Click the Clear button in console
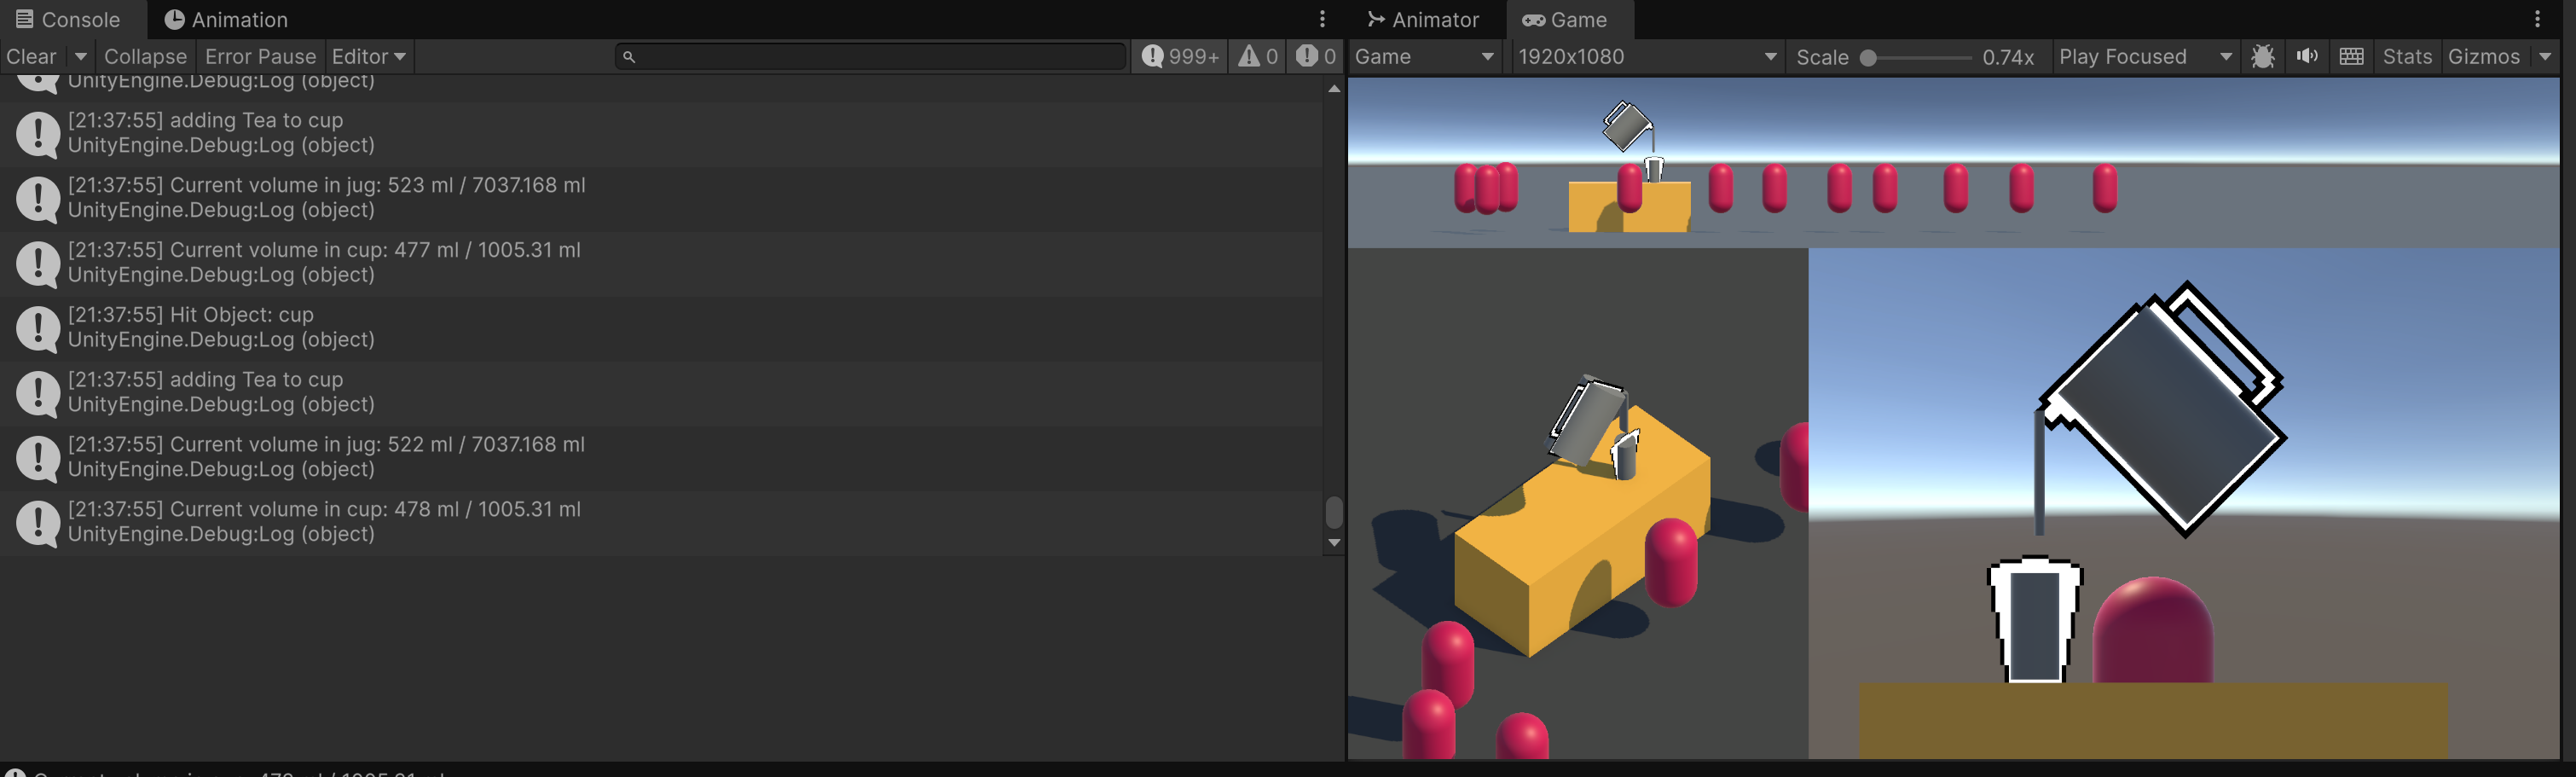The image size is (2576, 777). [32, 57]
